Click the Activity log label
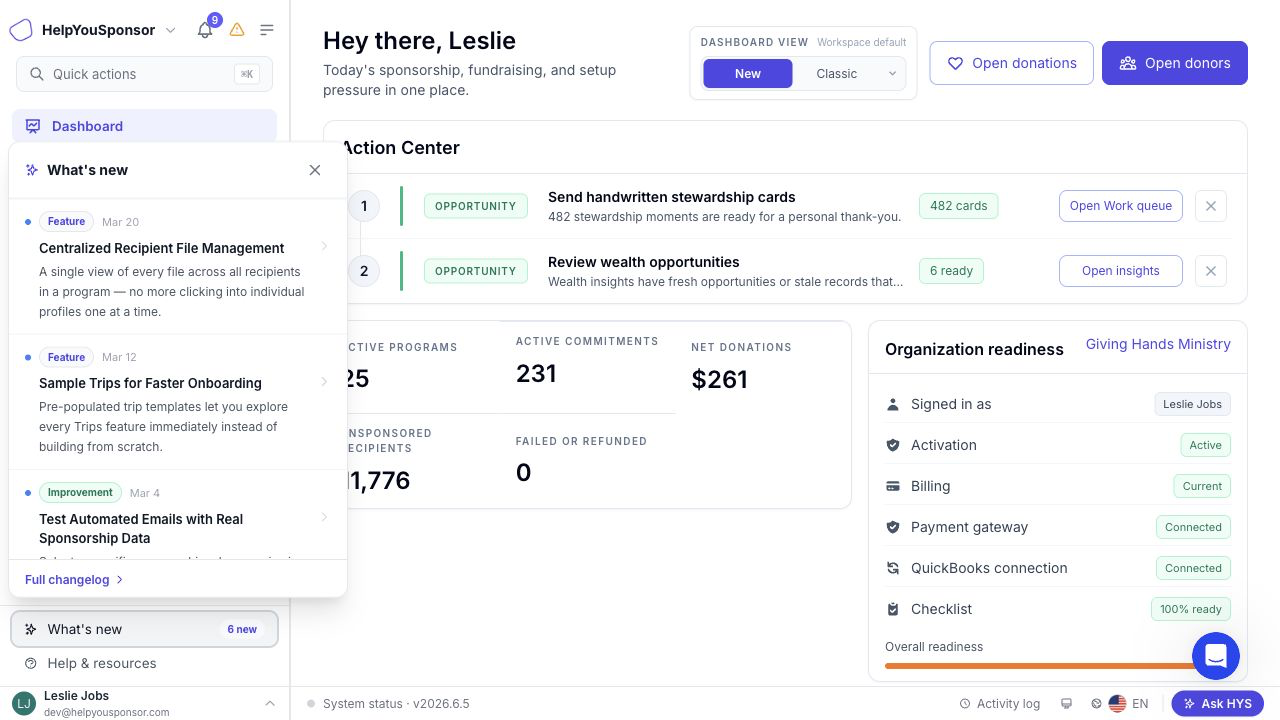Screen dimensions: 1280x720 1008,704
